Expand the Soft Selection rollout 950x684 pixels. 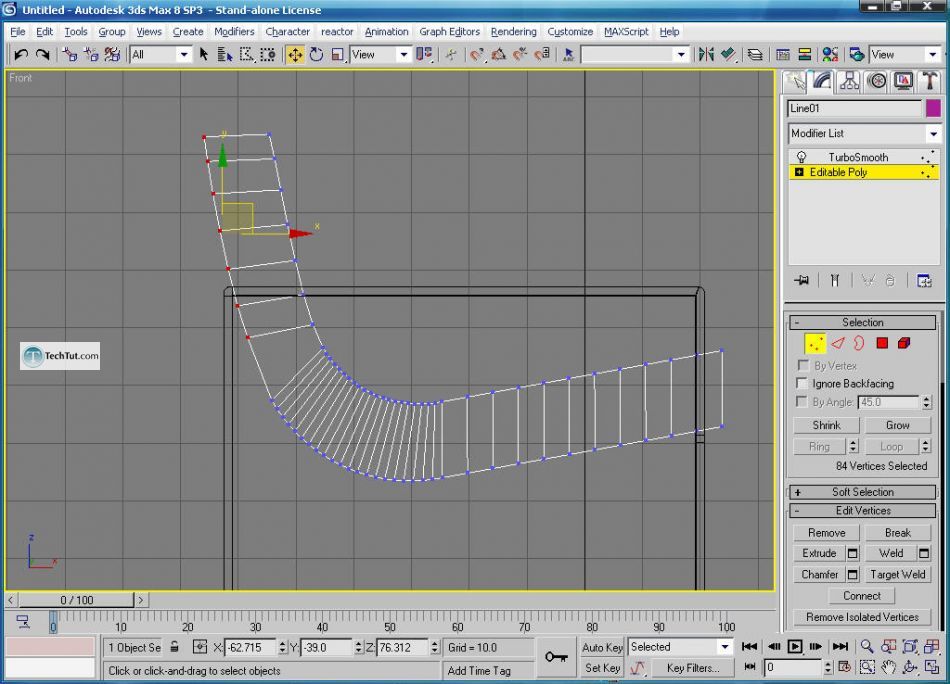coord(862,492)
